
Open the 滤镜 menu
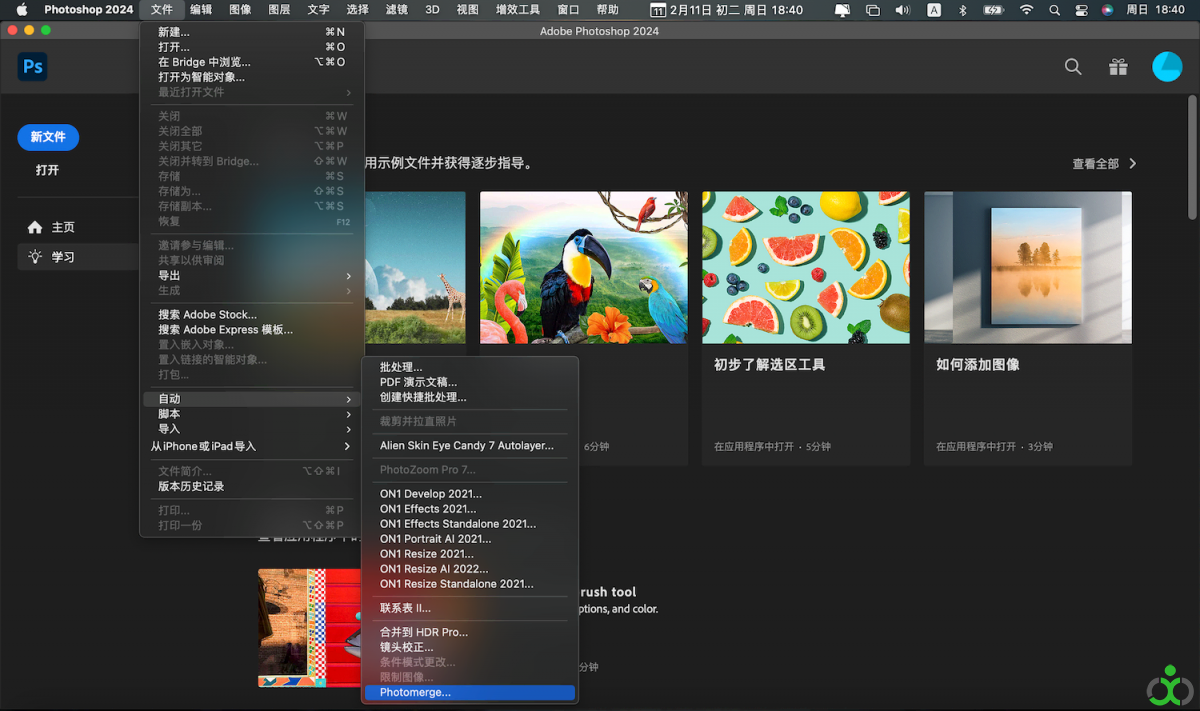coord(396,10)
